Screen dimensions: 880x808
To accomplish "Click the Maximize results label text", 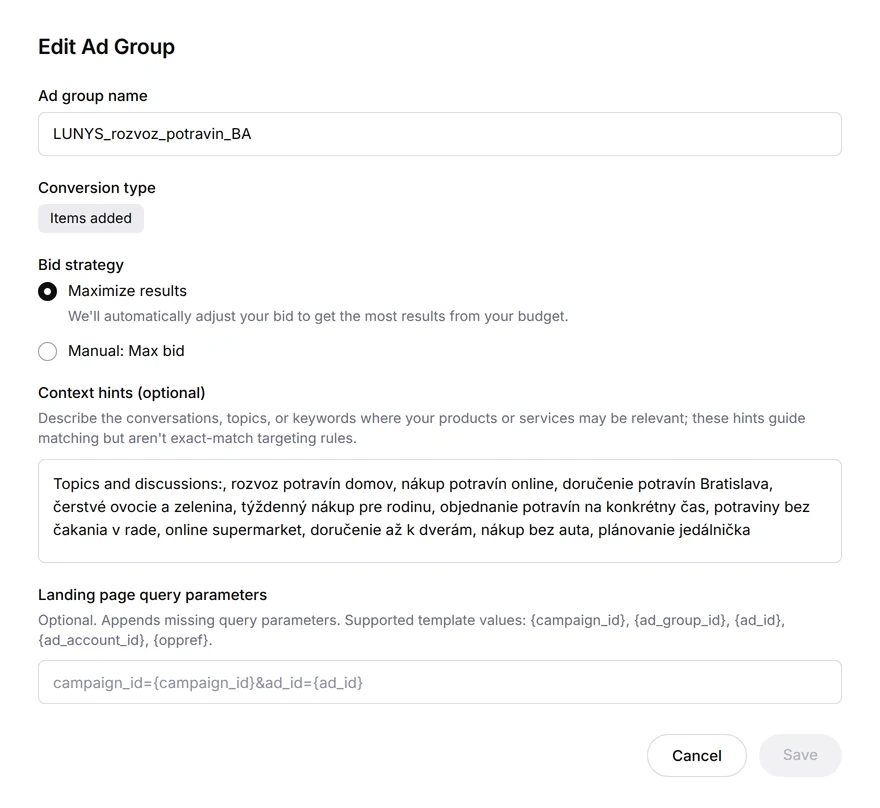I will click(x=127, y=291).
